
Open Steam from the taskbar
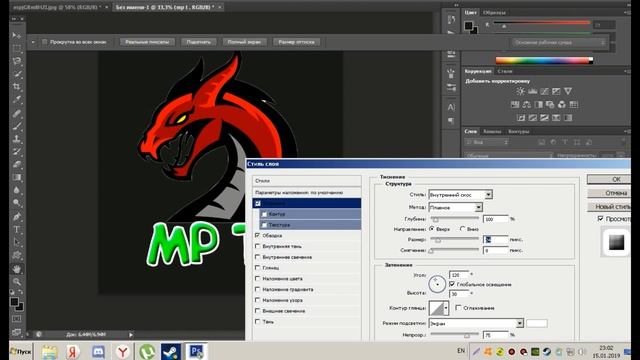point(171,351)
